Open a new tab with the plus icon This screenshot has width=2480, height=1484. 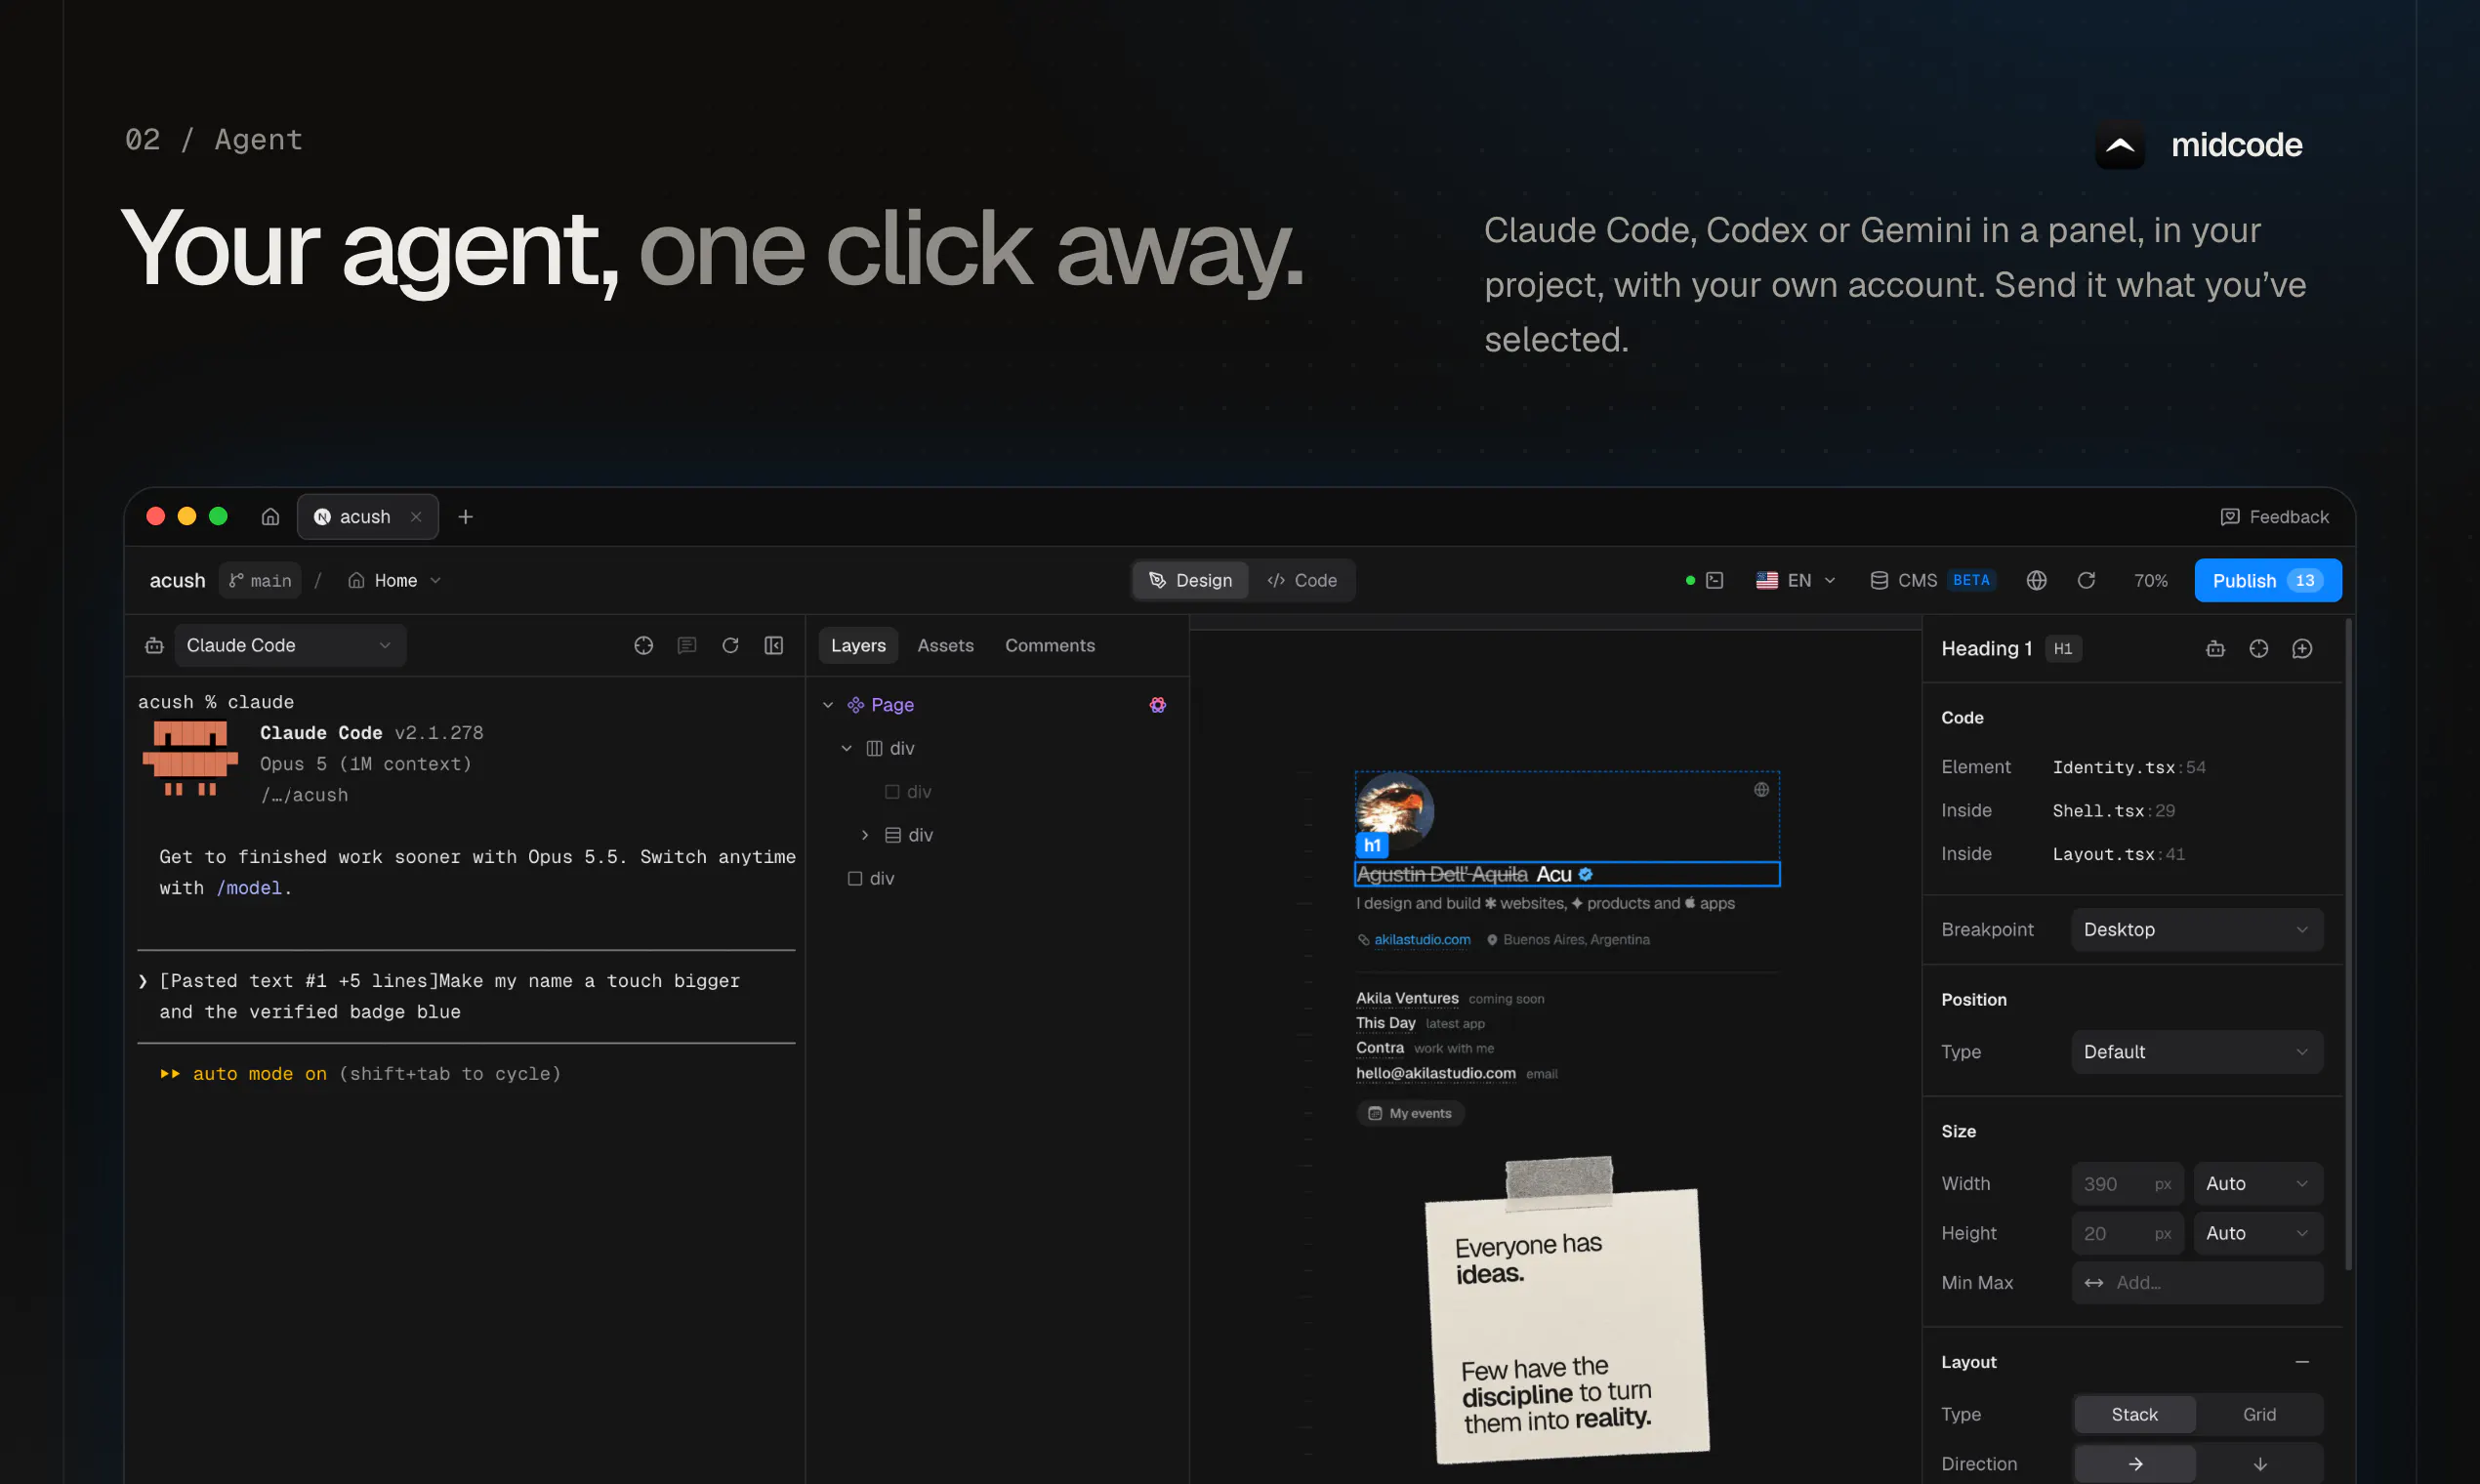click(x=465, y=517)
